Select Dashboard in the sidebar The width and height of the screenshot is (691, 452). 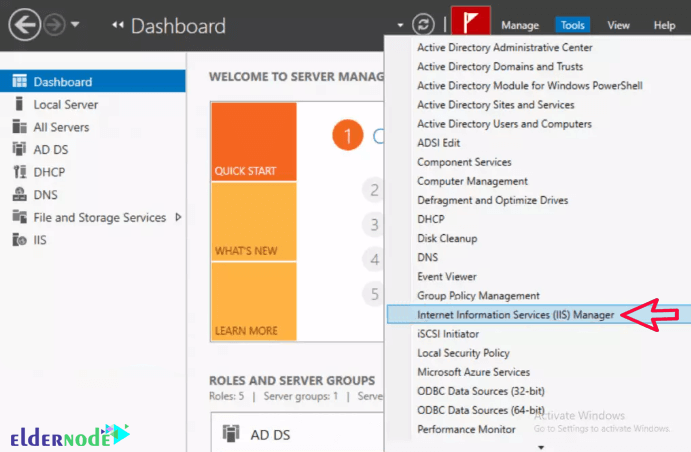coord(93,81)
